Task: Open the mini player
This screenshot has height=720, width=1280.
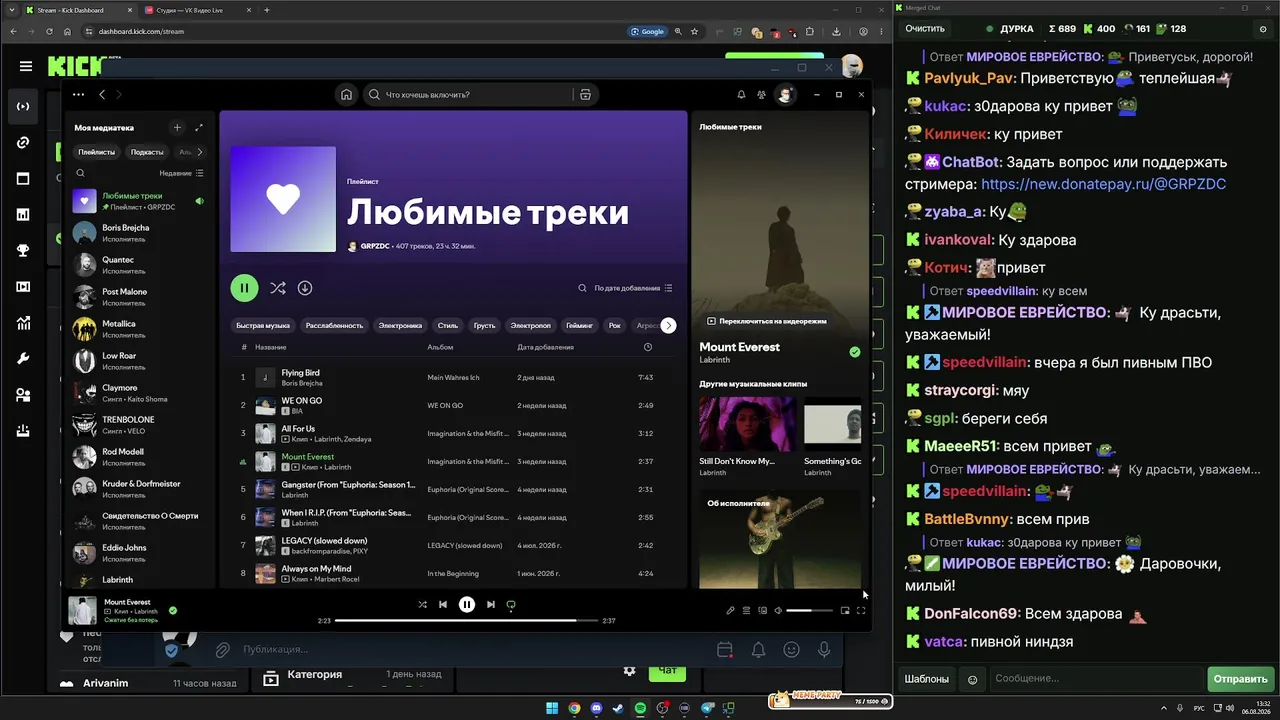Action: [x=845, y=610]
